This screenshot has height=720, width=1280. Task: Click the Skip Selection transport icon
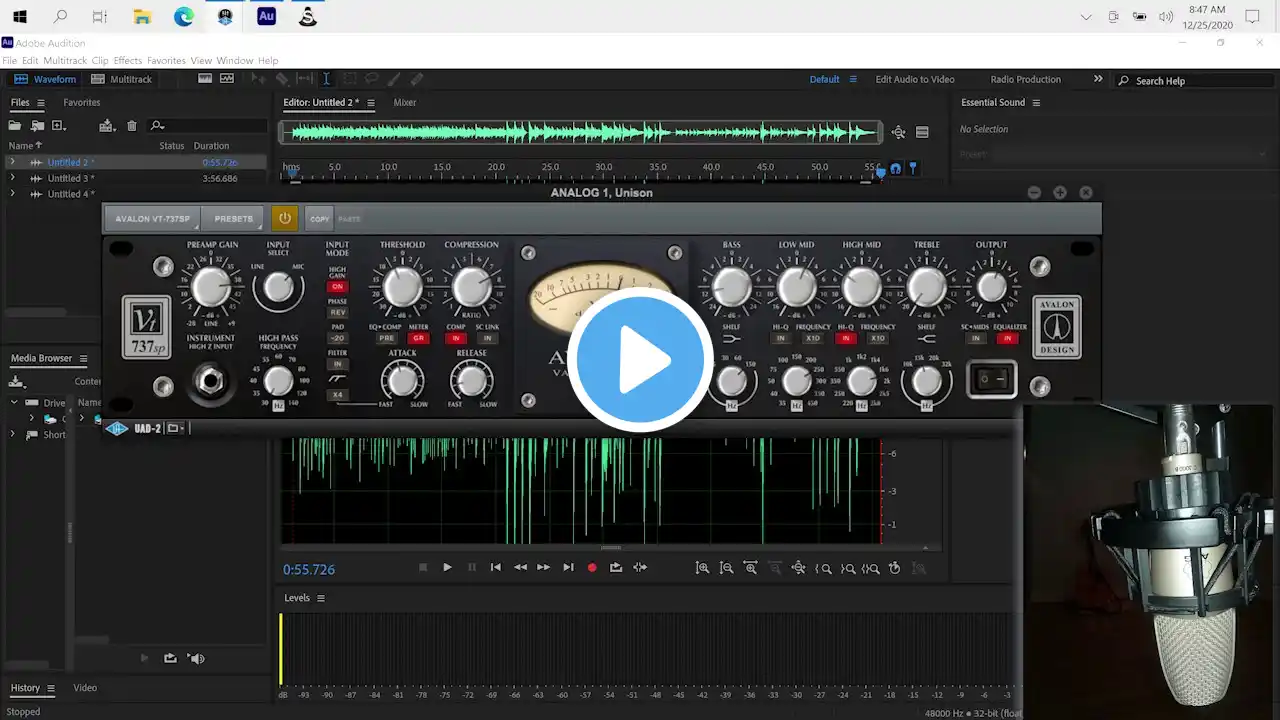point(640,567)
